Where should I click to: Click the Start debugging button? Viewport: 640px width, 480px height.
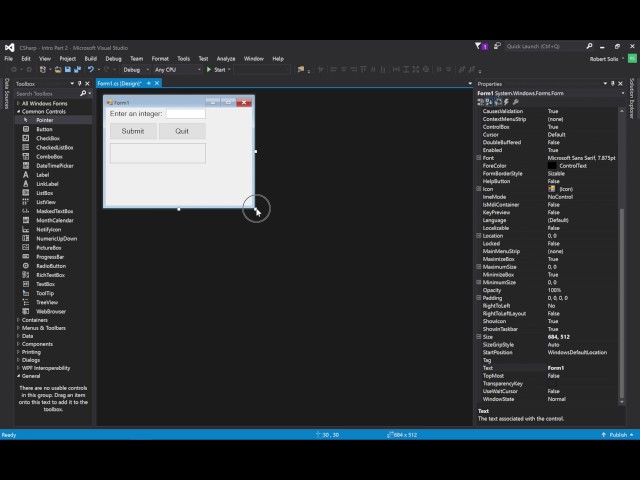click(218, 70)
